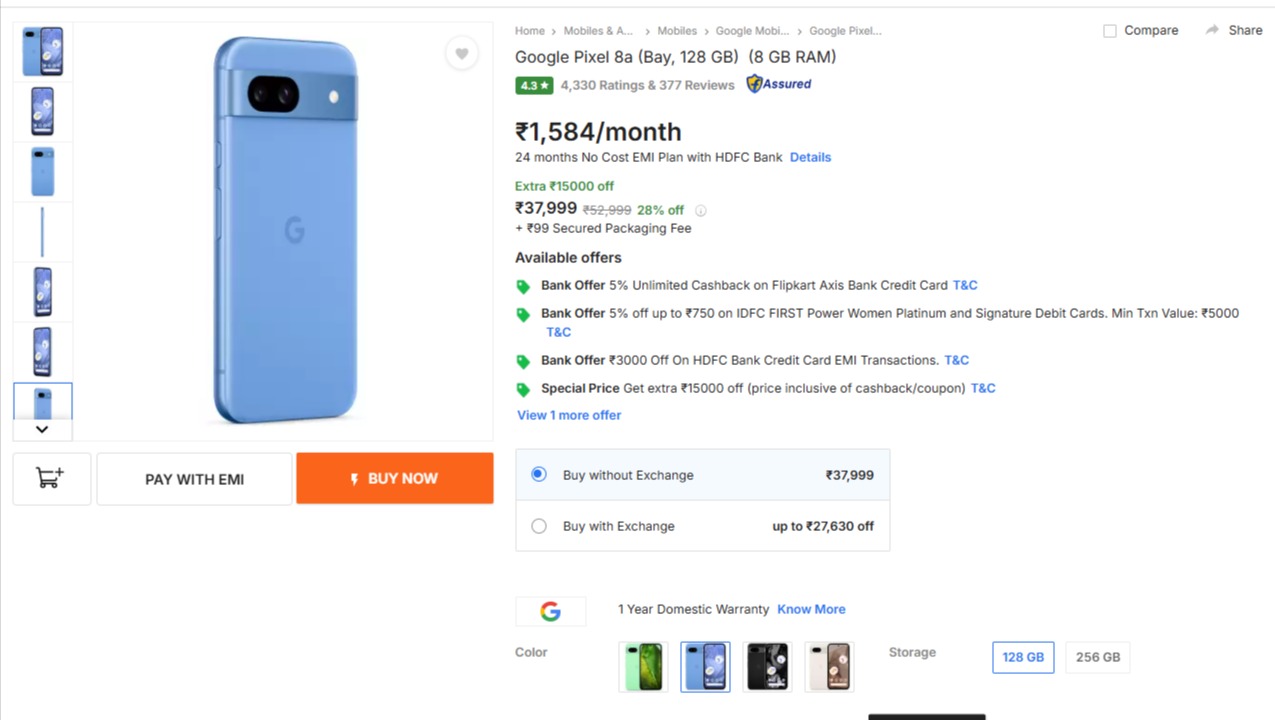Screen dimensions: 1275x720
Task: Select Buy with Exchange option
Action: point(539,526)
